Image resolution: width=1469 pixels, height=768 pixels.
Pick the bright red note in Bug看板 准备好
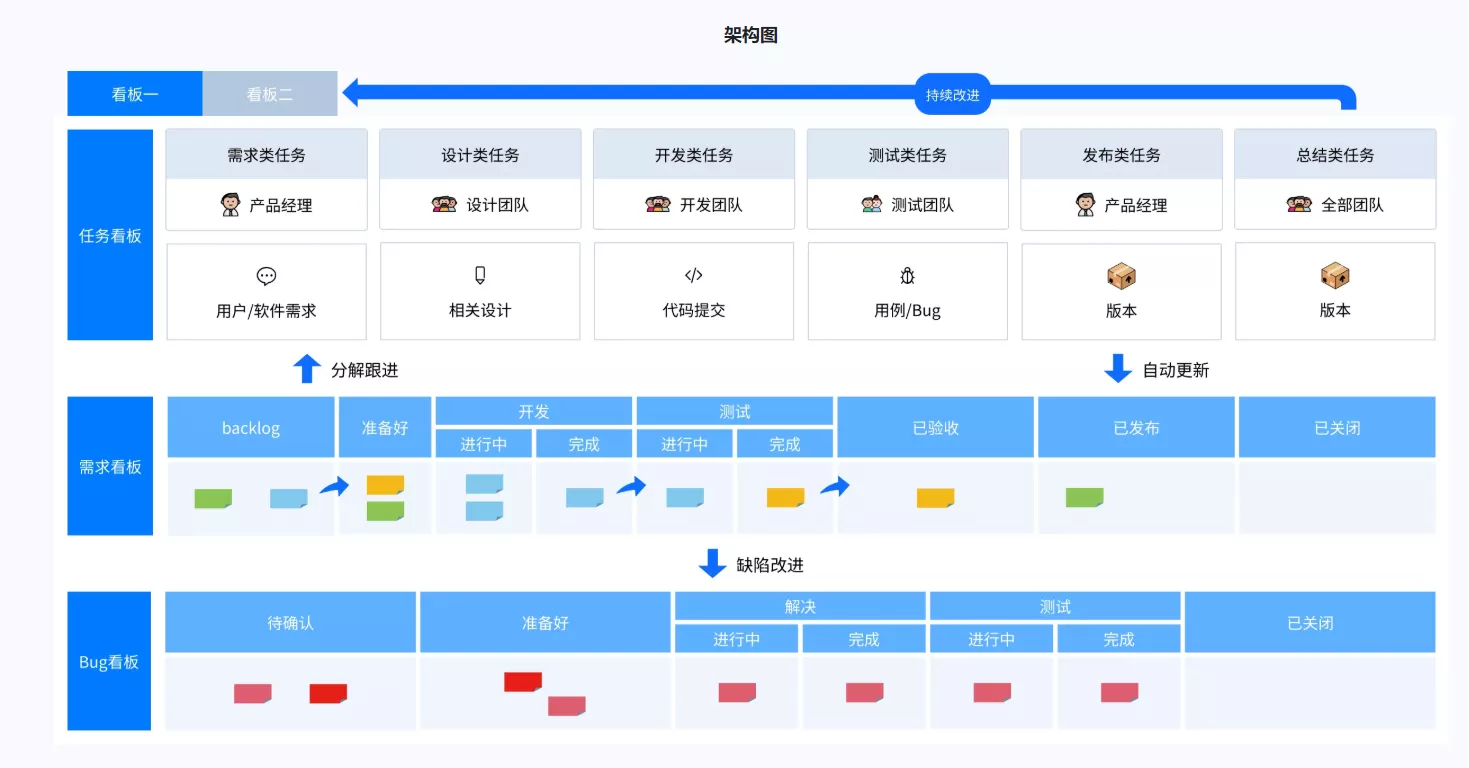[523, 682]
